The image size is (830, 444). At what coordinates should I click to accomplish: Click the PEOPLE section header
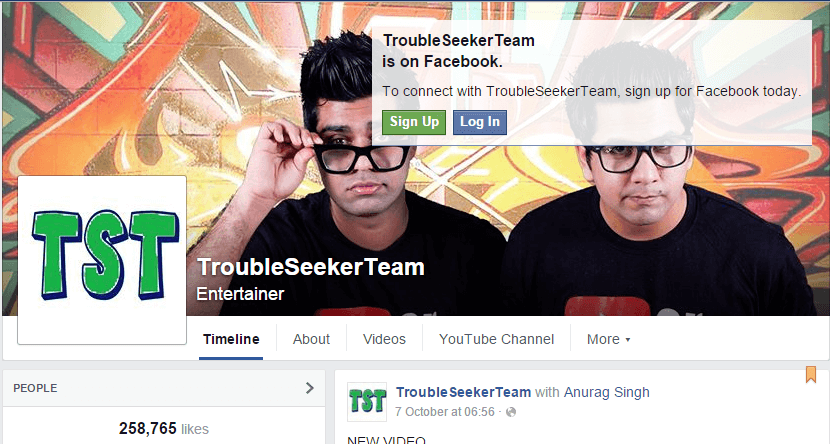click(x=164, y=388)
